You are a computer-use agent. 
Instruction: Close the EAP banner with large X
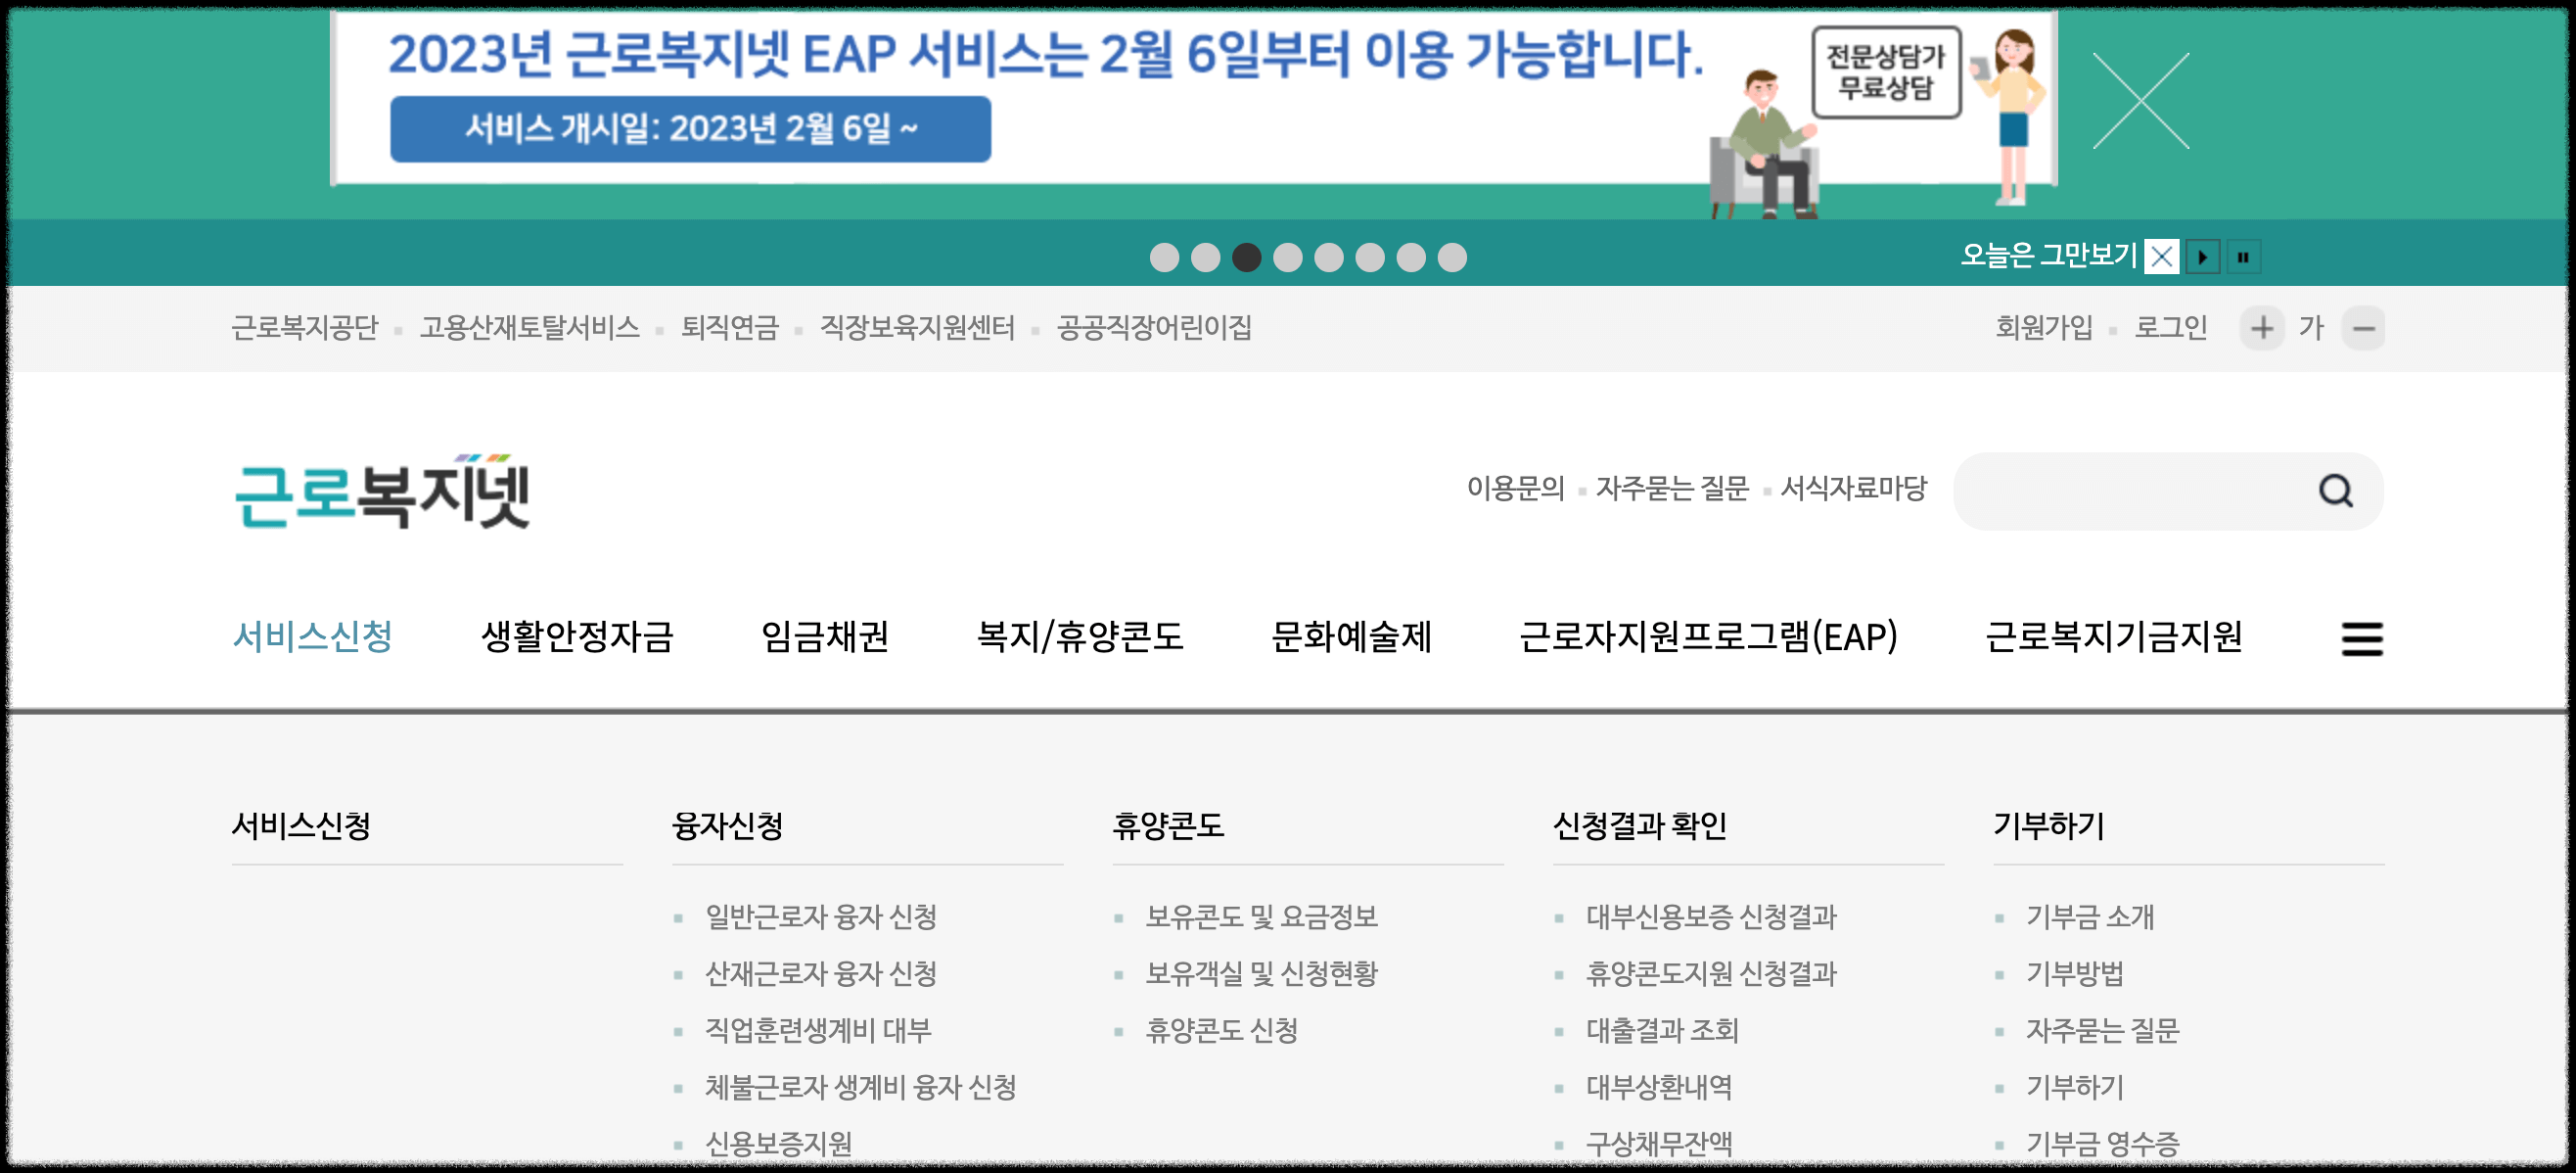click(2140, 101)
